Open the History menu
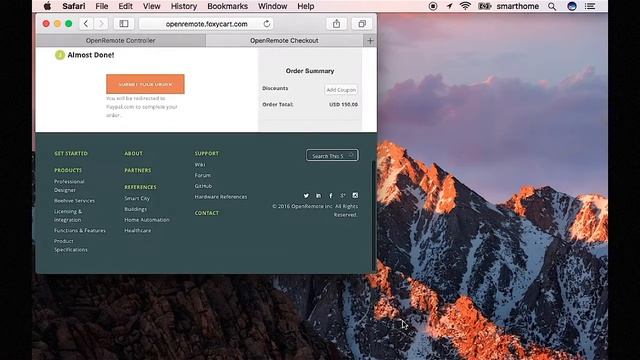The image size is (640, 360). 184,6
